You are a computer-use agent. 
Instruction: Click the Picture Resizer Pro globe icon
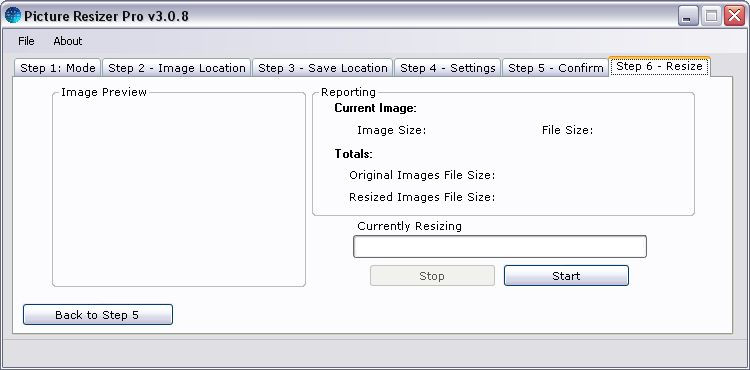coord(13,15)
